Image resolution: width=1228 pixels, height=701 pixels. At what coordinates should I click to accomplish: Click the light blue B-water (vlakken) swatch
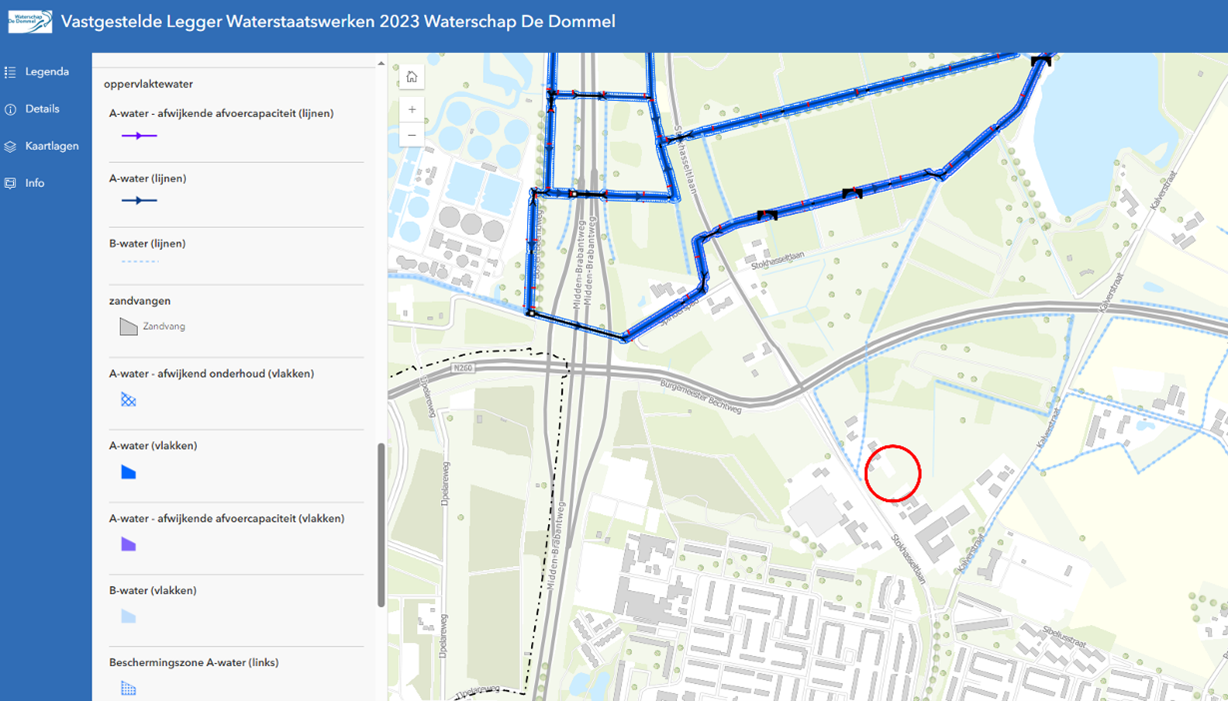point(128,617)
